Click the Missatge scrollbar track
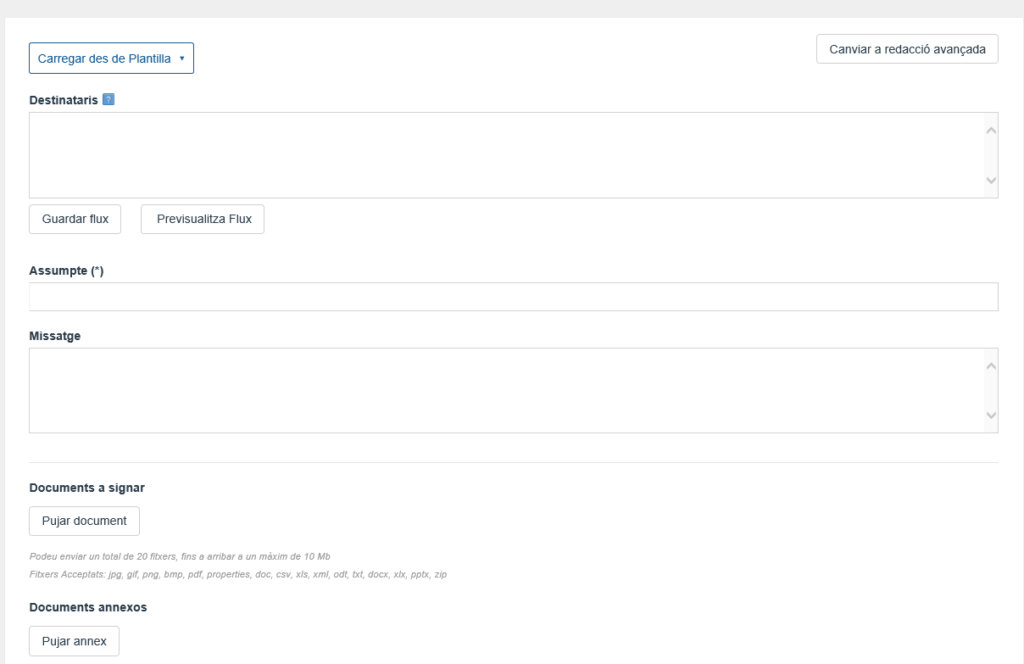 point(991,390)
